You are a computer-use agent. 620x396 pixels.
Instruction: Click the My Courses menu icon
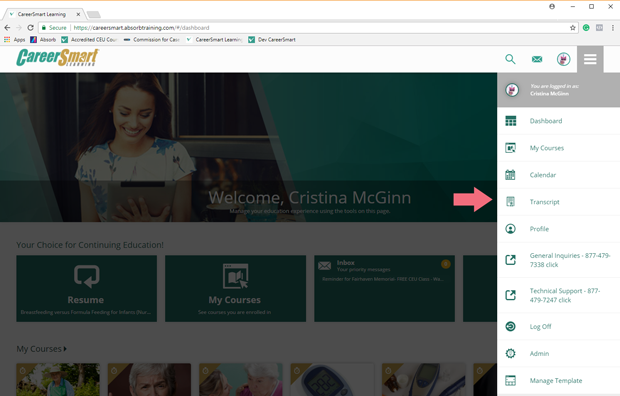pos(510,148)
